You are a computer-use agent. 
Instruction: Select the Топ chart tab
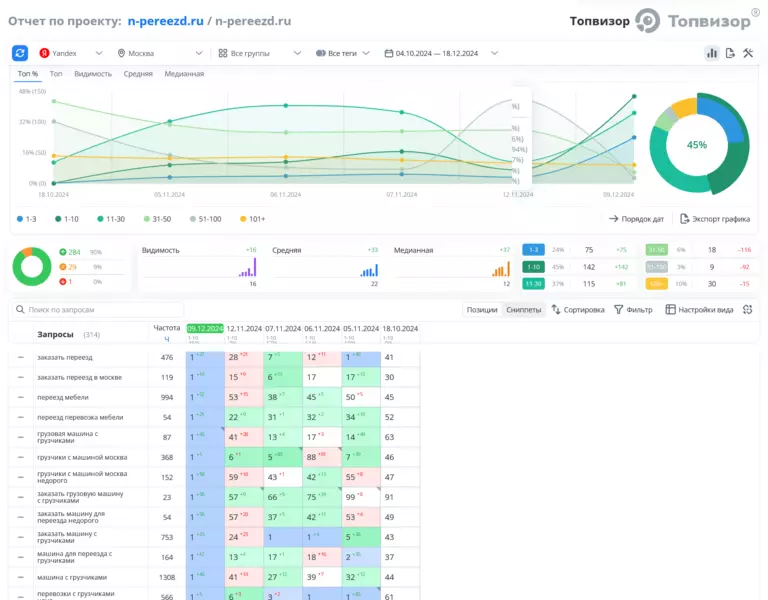tap(56, 73)
